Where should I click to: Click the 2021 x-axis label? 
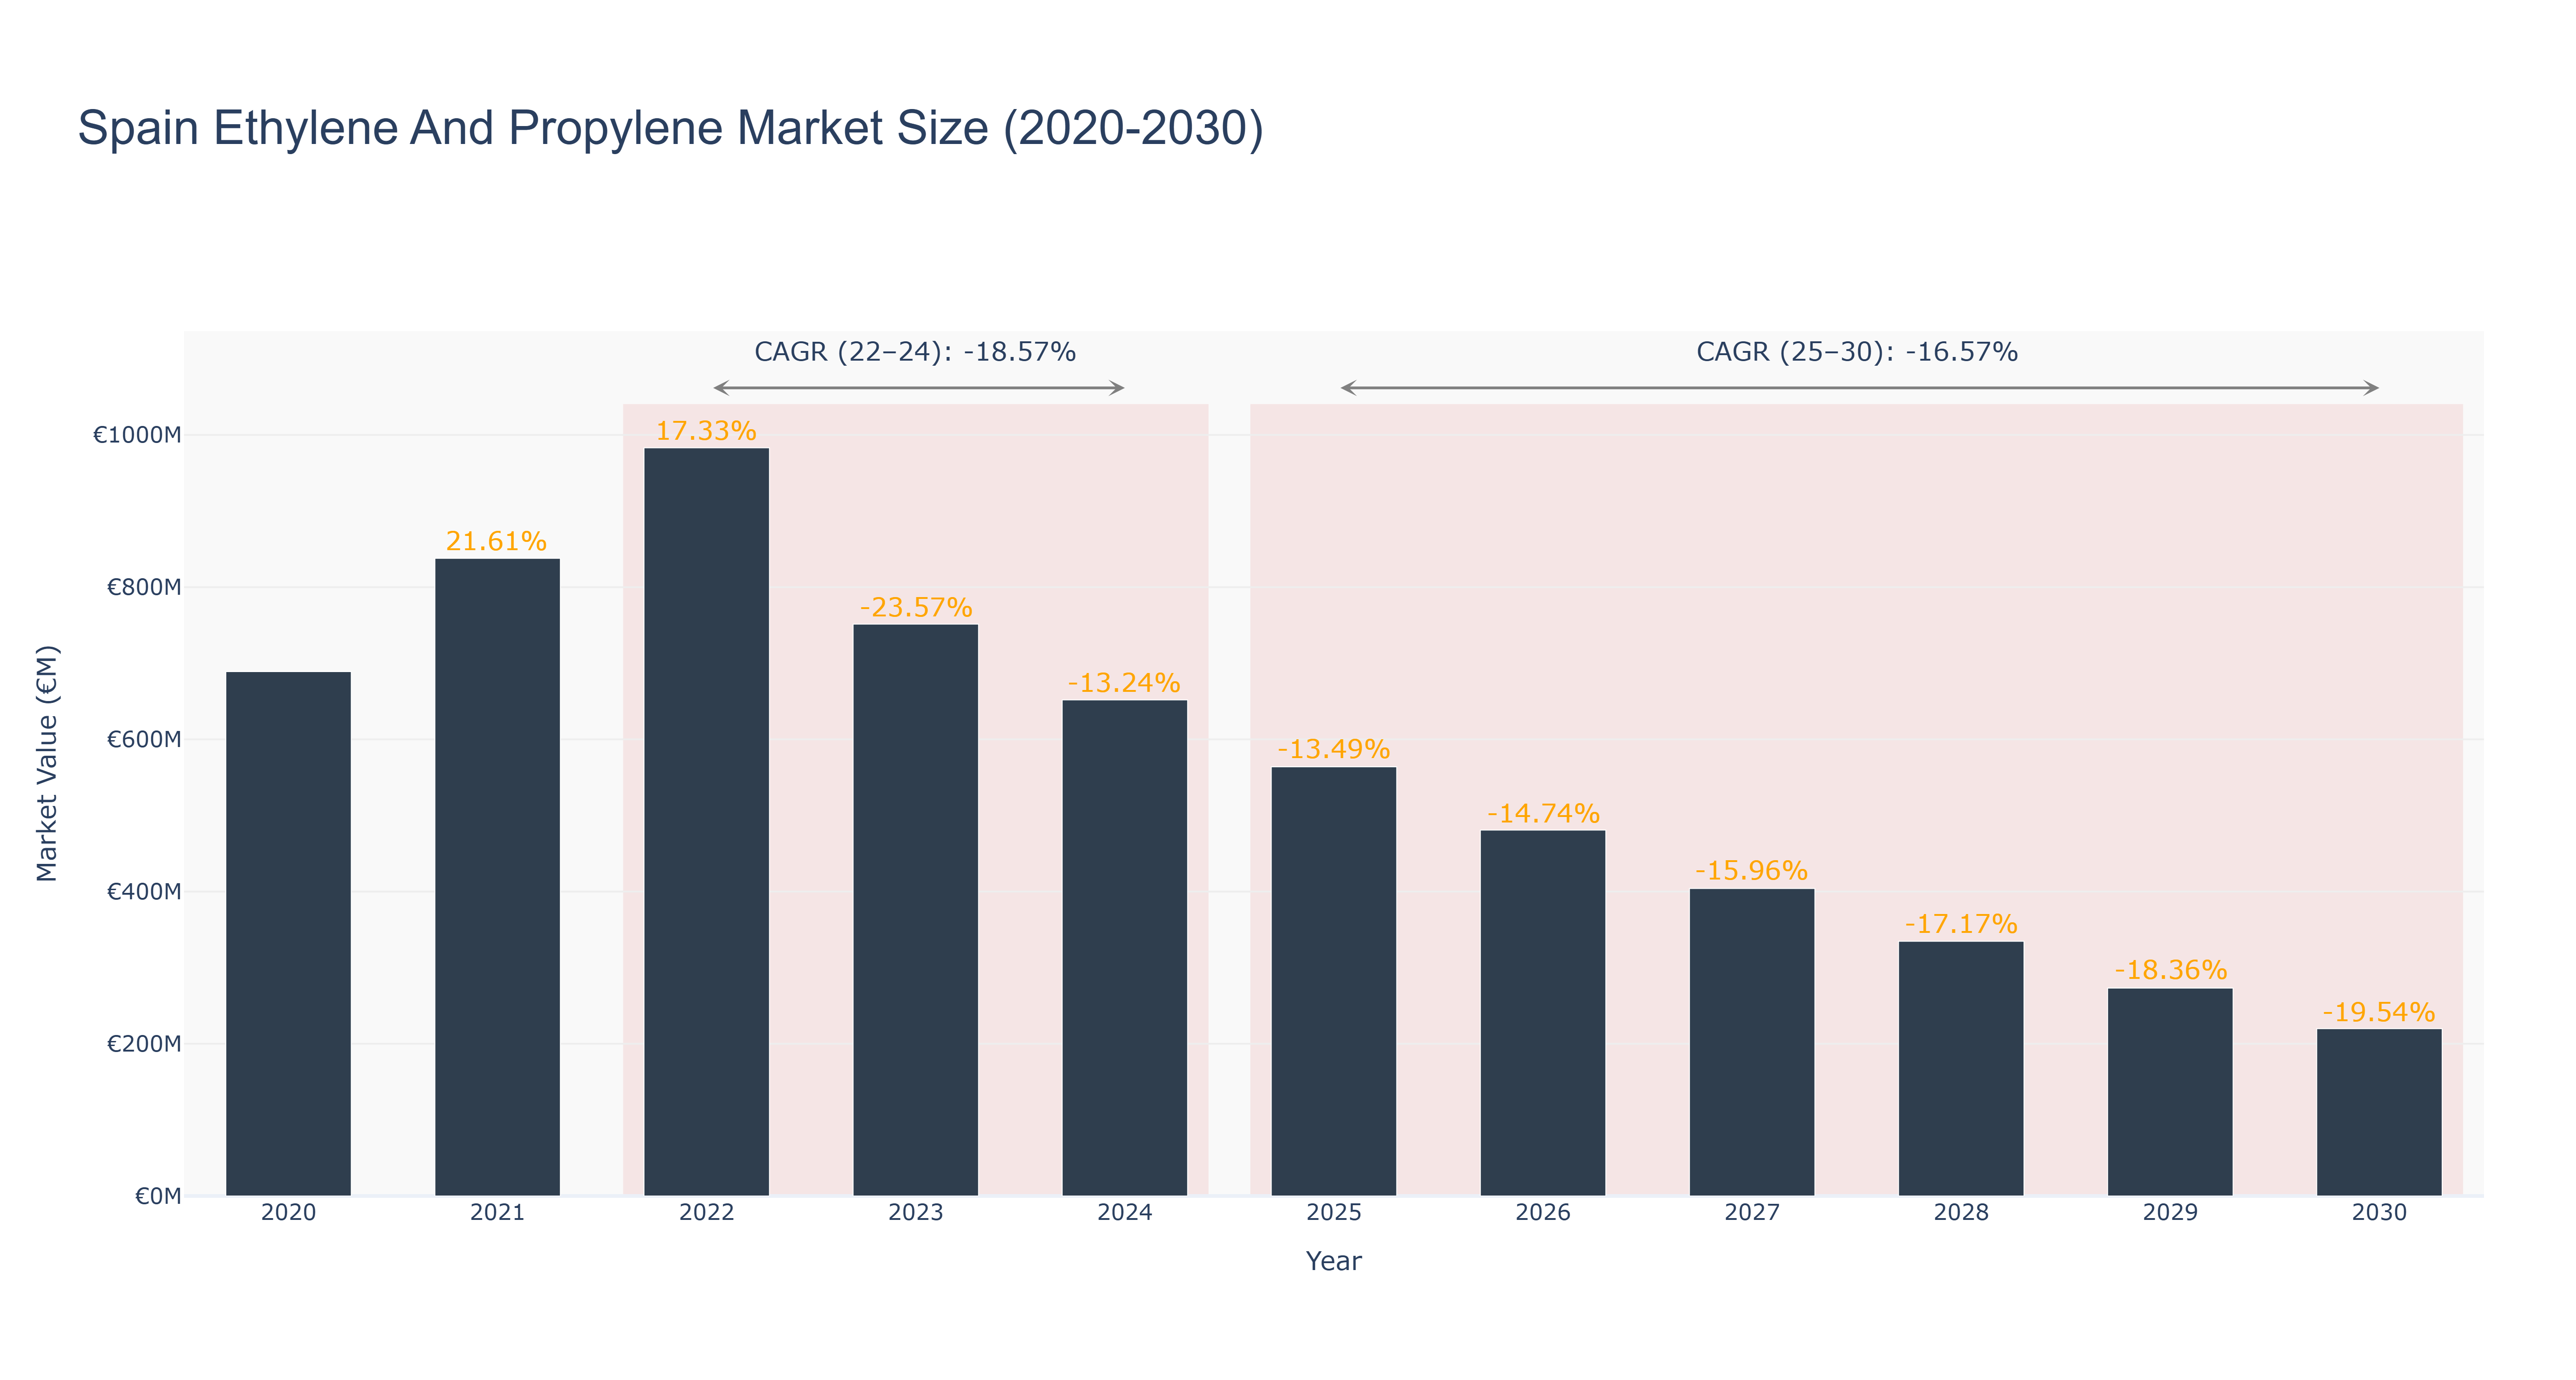497,1213
